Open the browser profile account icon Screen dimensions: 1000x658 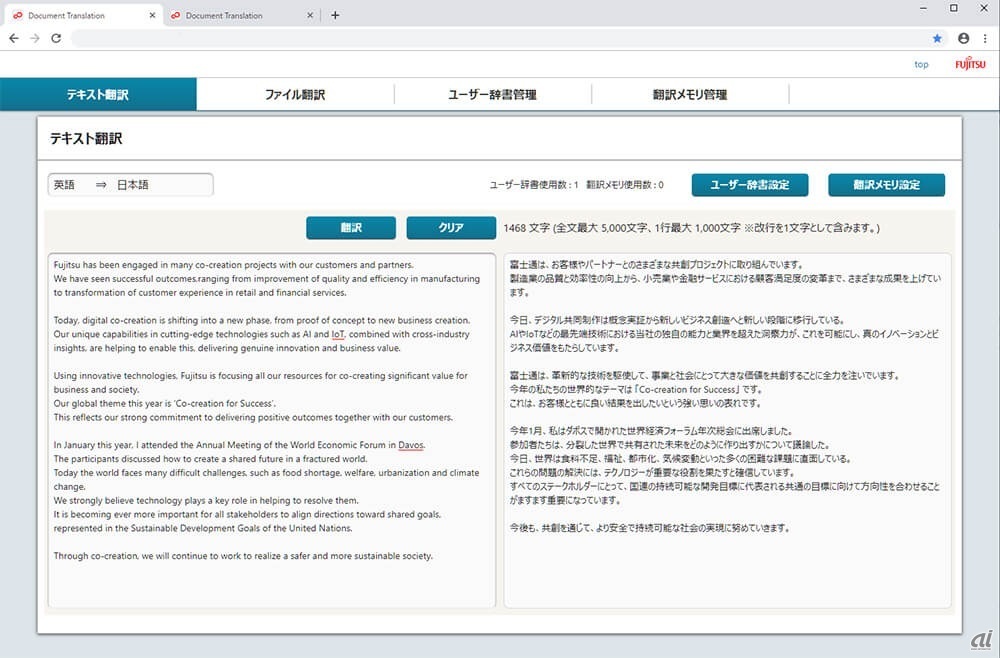[x=963, y=38]
